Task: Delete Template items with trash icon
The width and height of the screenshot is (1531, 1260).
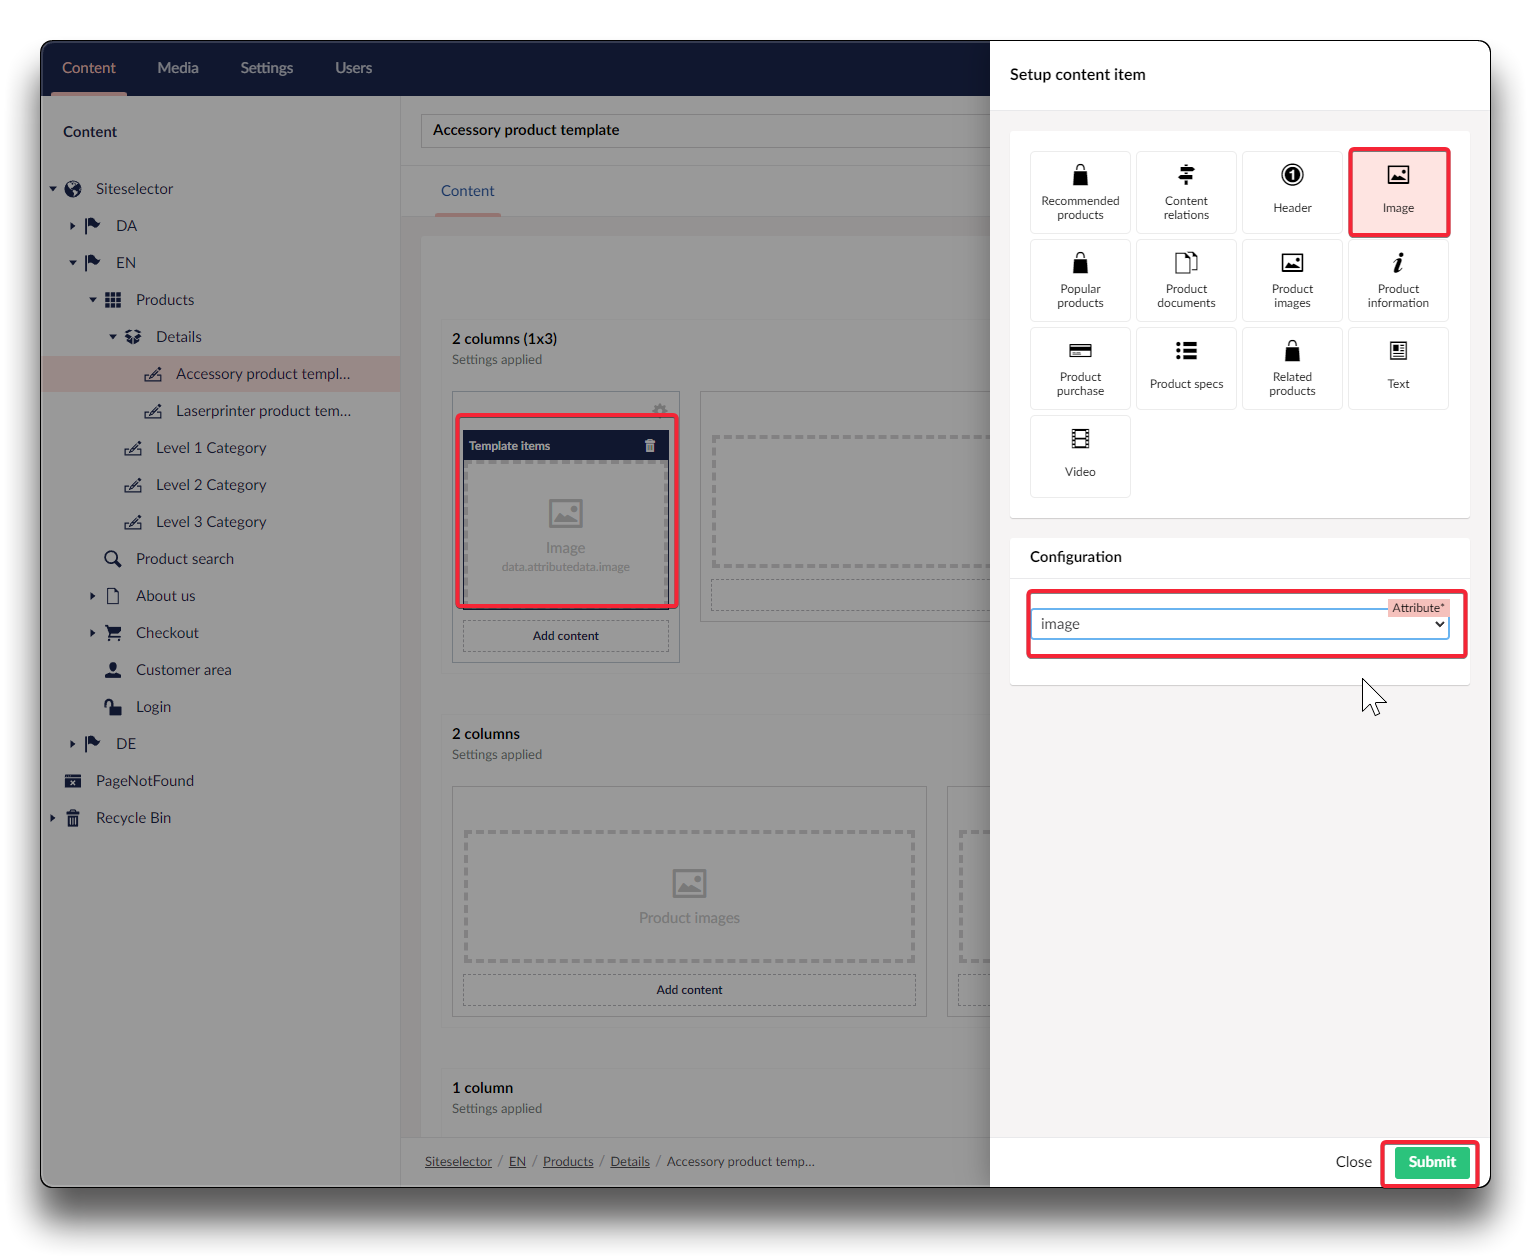Action: (x=650, y=446)
